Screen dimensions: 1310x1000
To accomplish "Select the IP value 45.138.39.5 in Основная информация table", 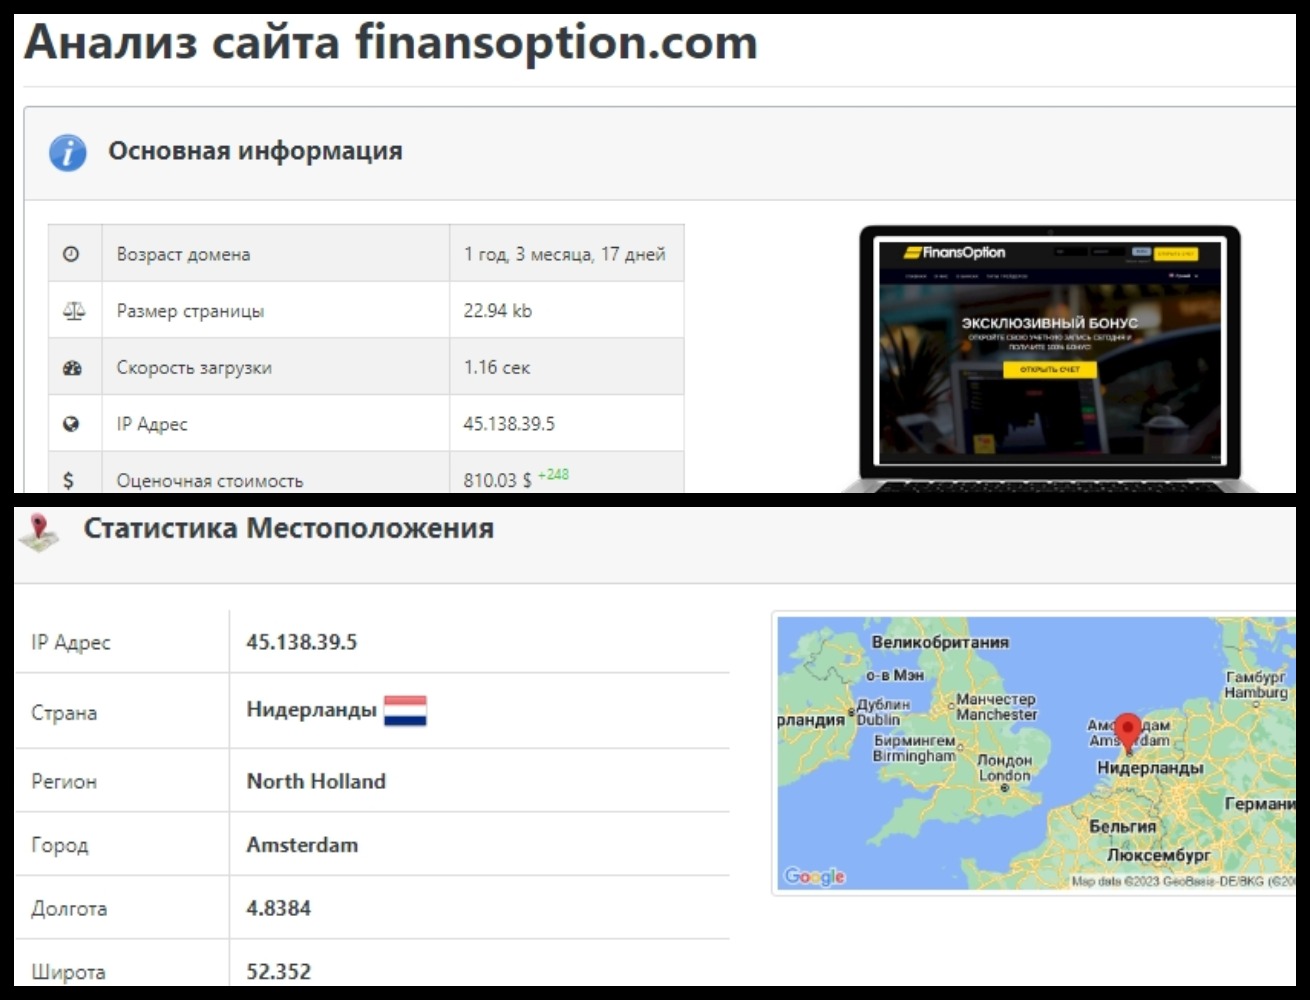I will point(508,424).
